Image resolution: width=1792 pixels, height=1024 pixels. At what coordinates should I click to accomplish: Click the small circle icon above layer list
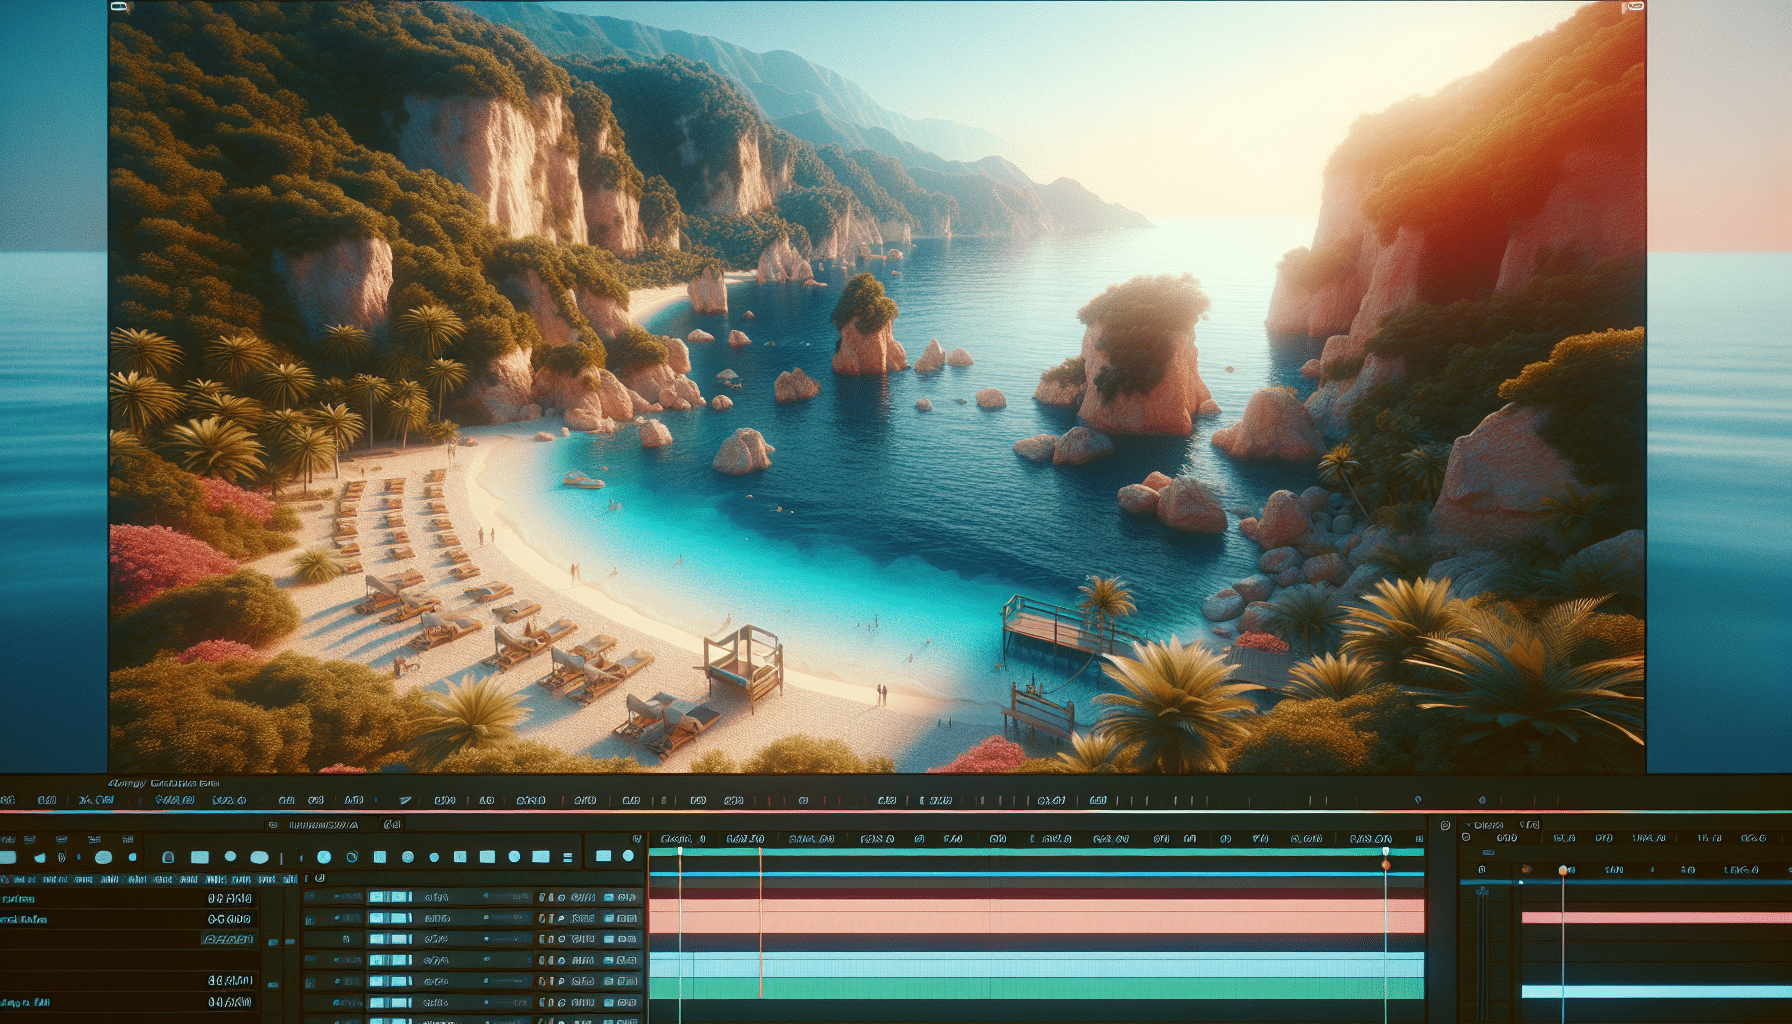[320, 878]
